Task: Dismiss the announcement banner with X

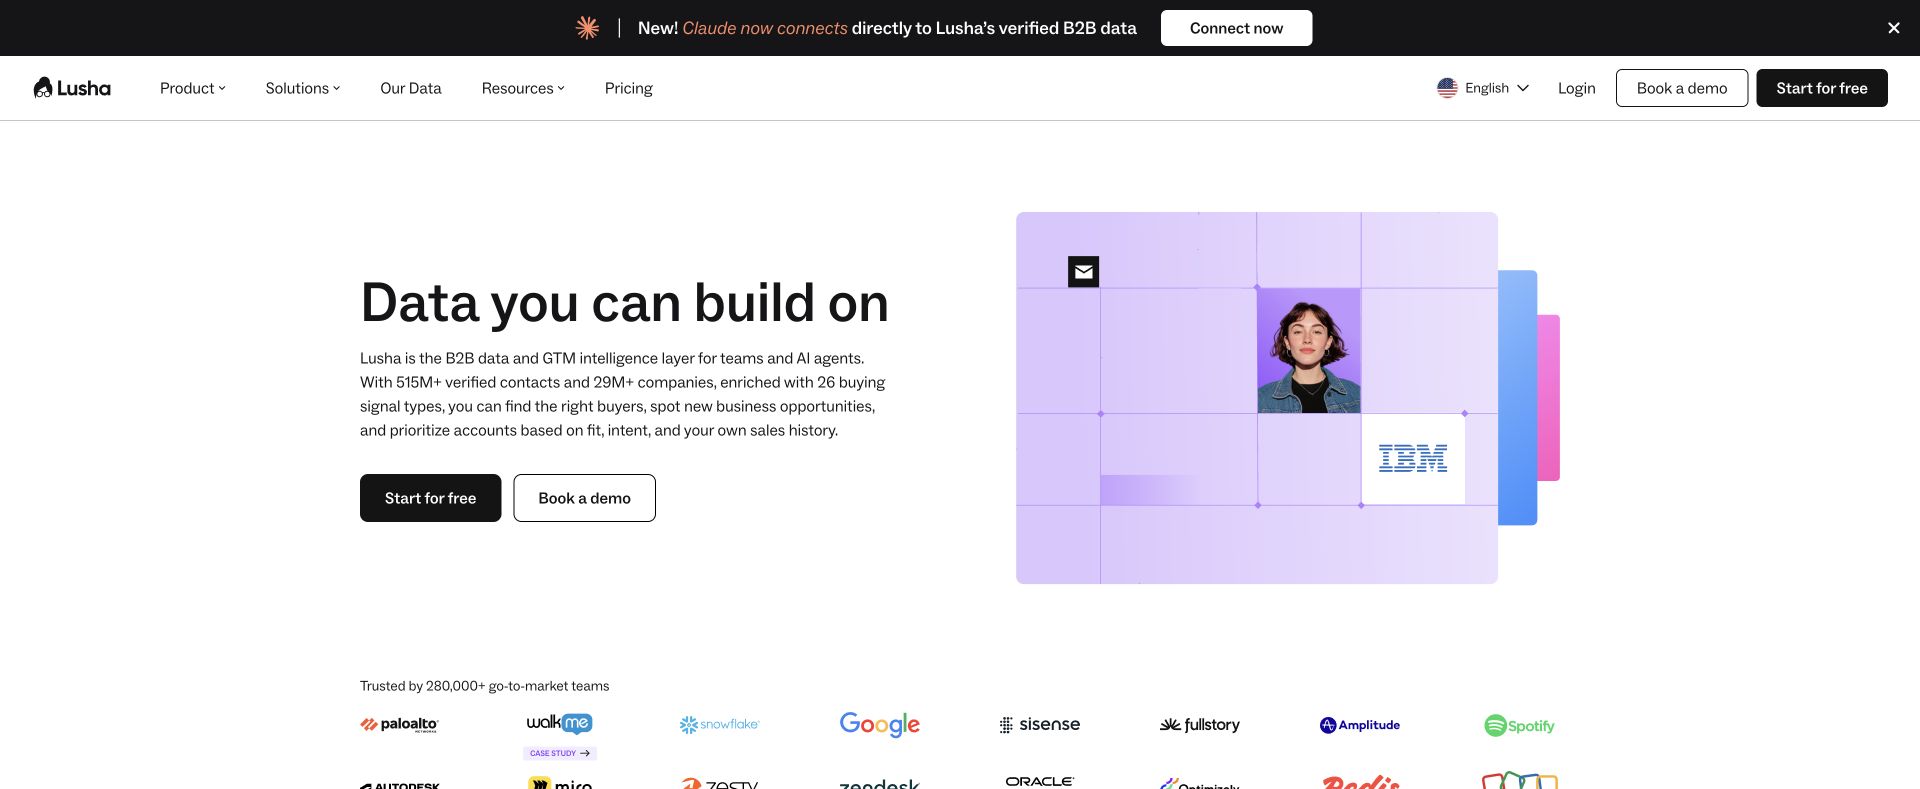Action: pyautogui.click(x=1893, y=28)
